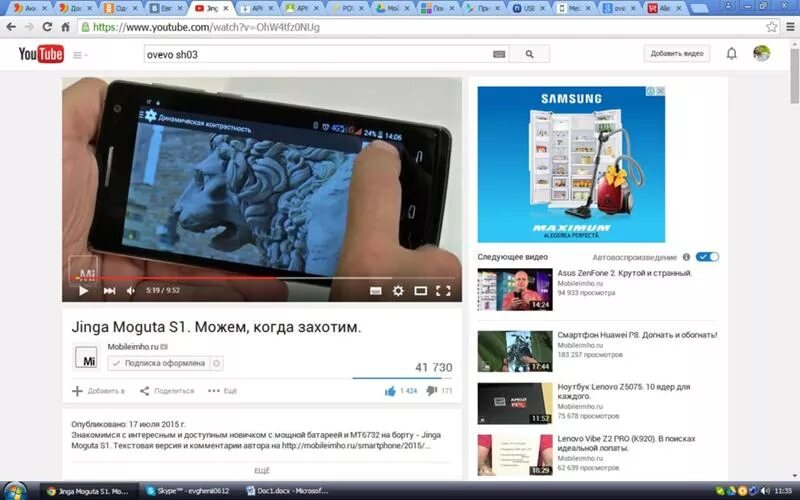The image size is (800, 500).
Task: Open the Chrome main menu
Action: (x=790, y=27)
